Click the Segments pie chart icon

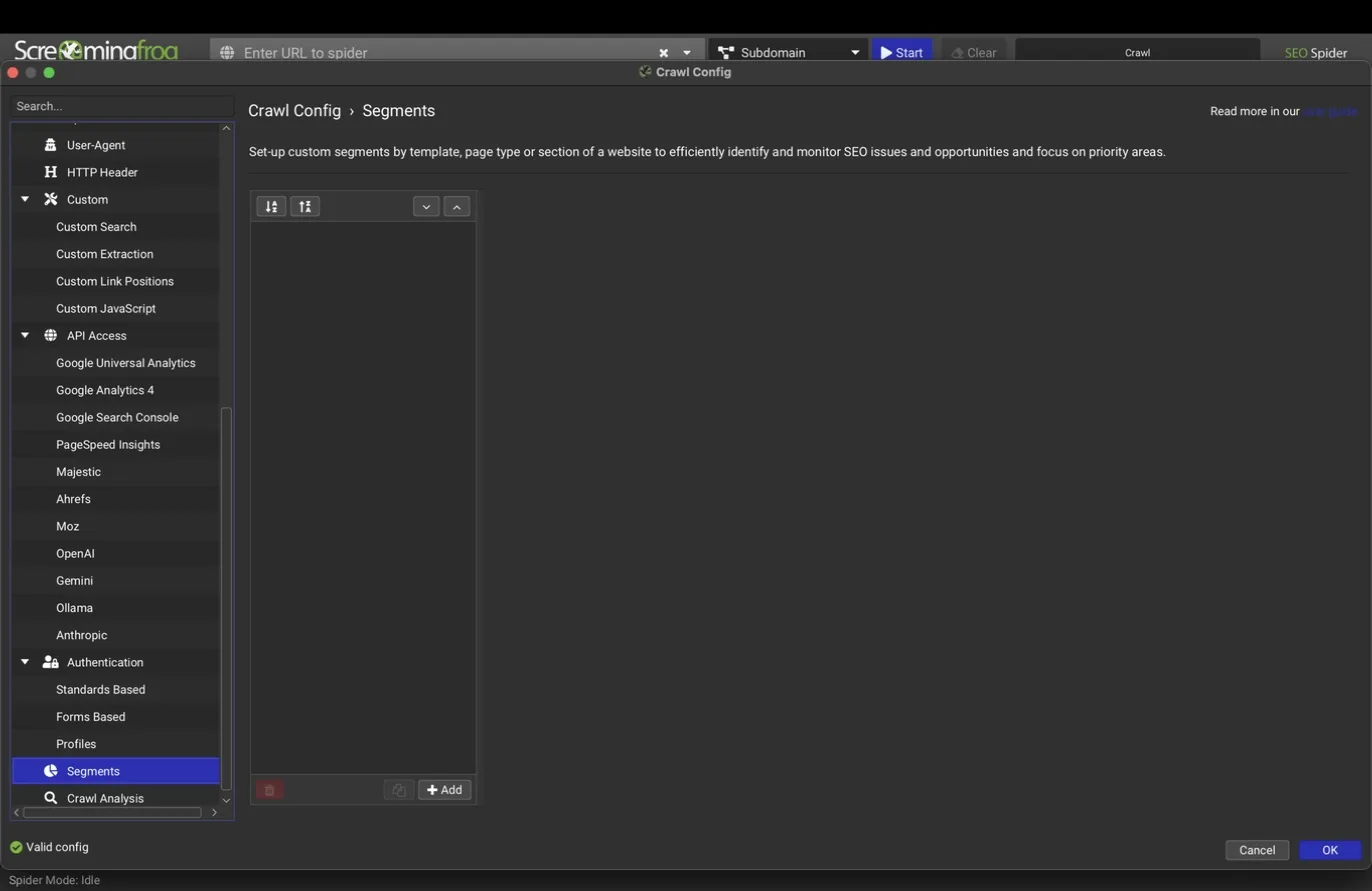click(x=50, y=771)
